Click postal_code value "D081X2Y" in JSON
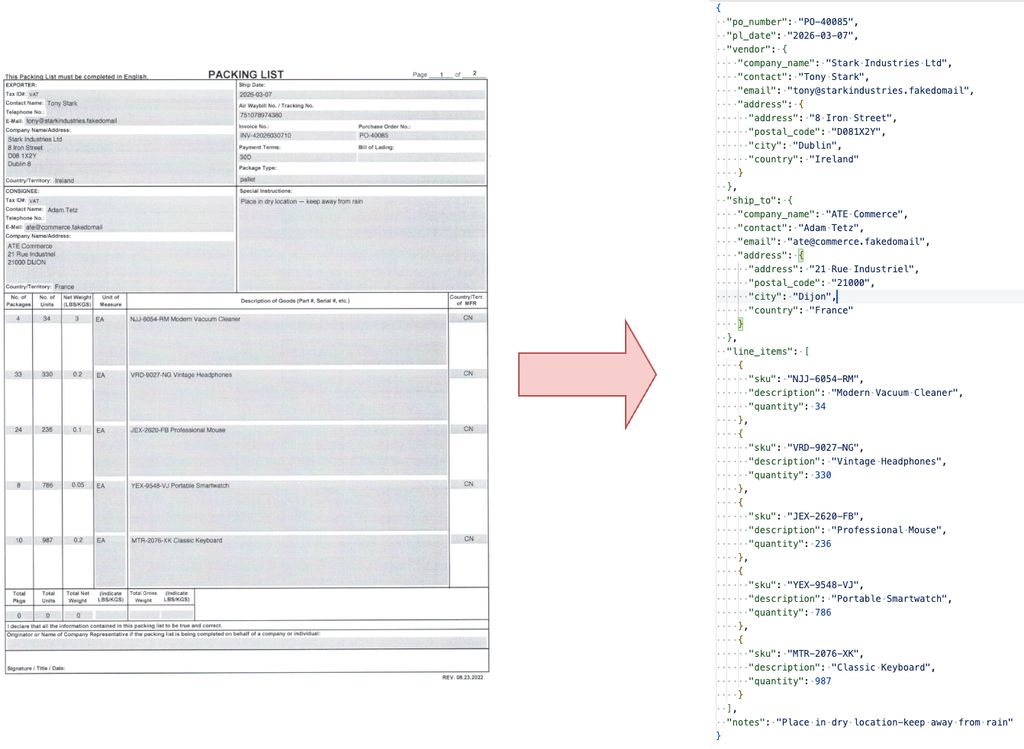This screenshot has width=1024, height=749. click(858, 132)
